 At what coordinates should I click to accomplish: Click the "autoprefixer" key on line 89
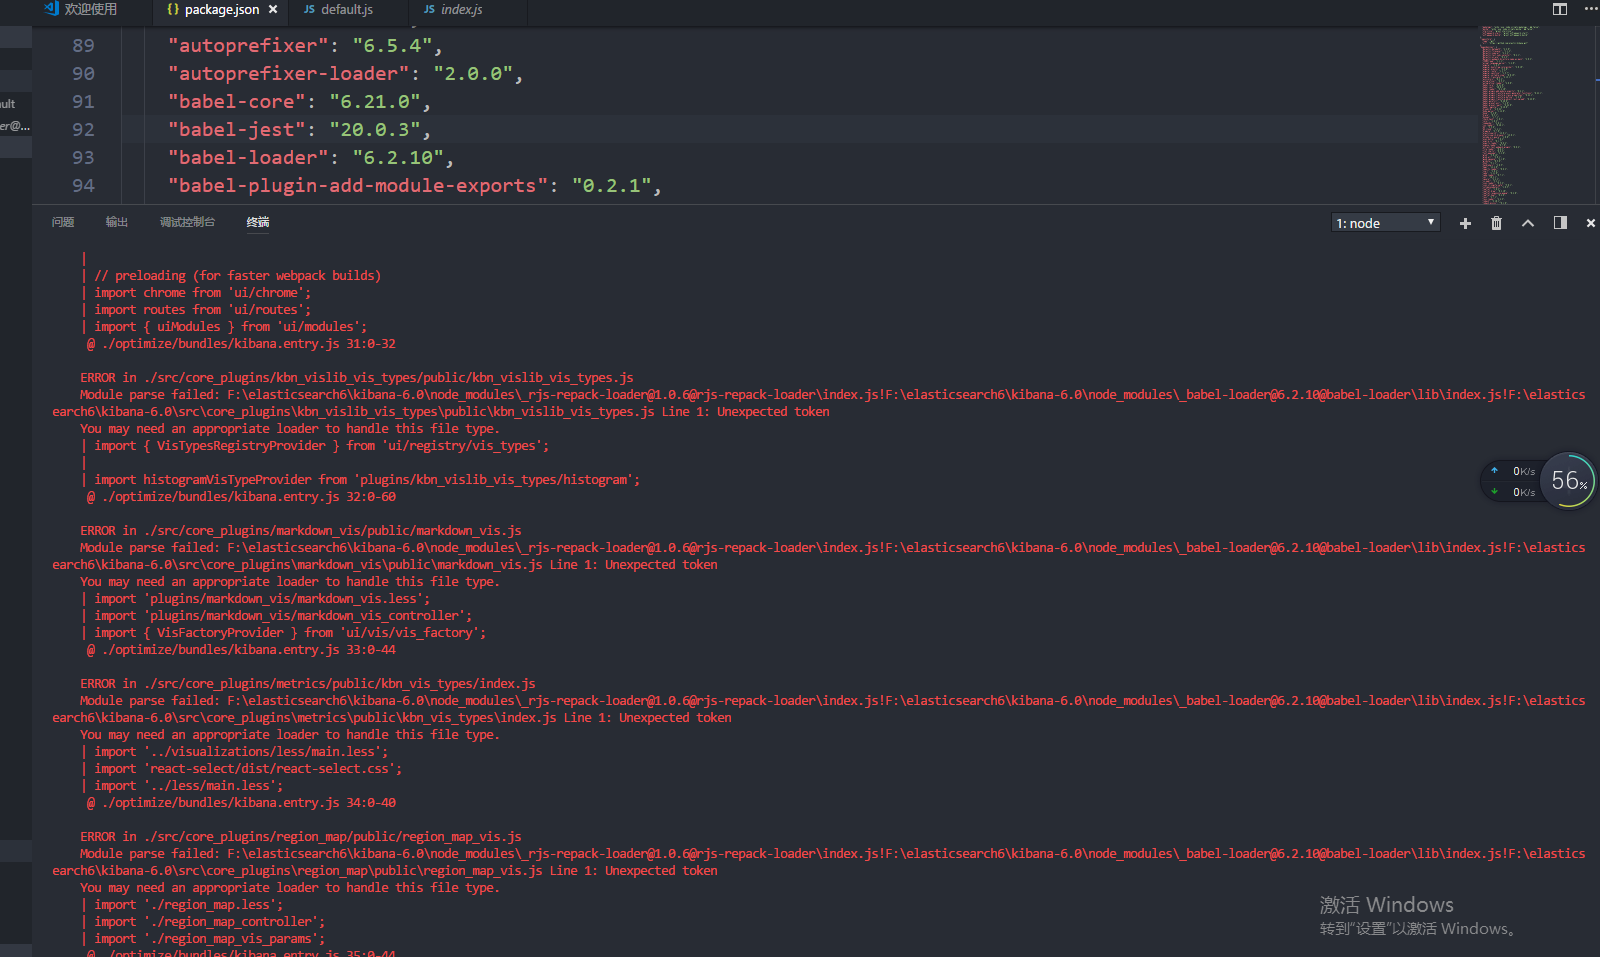coord(248,46)
